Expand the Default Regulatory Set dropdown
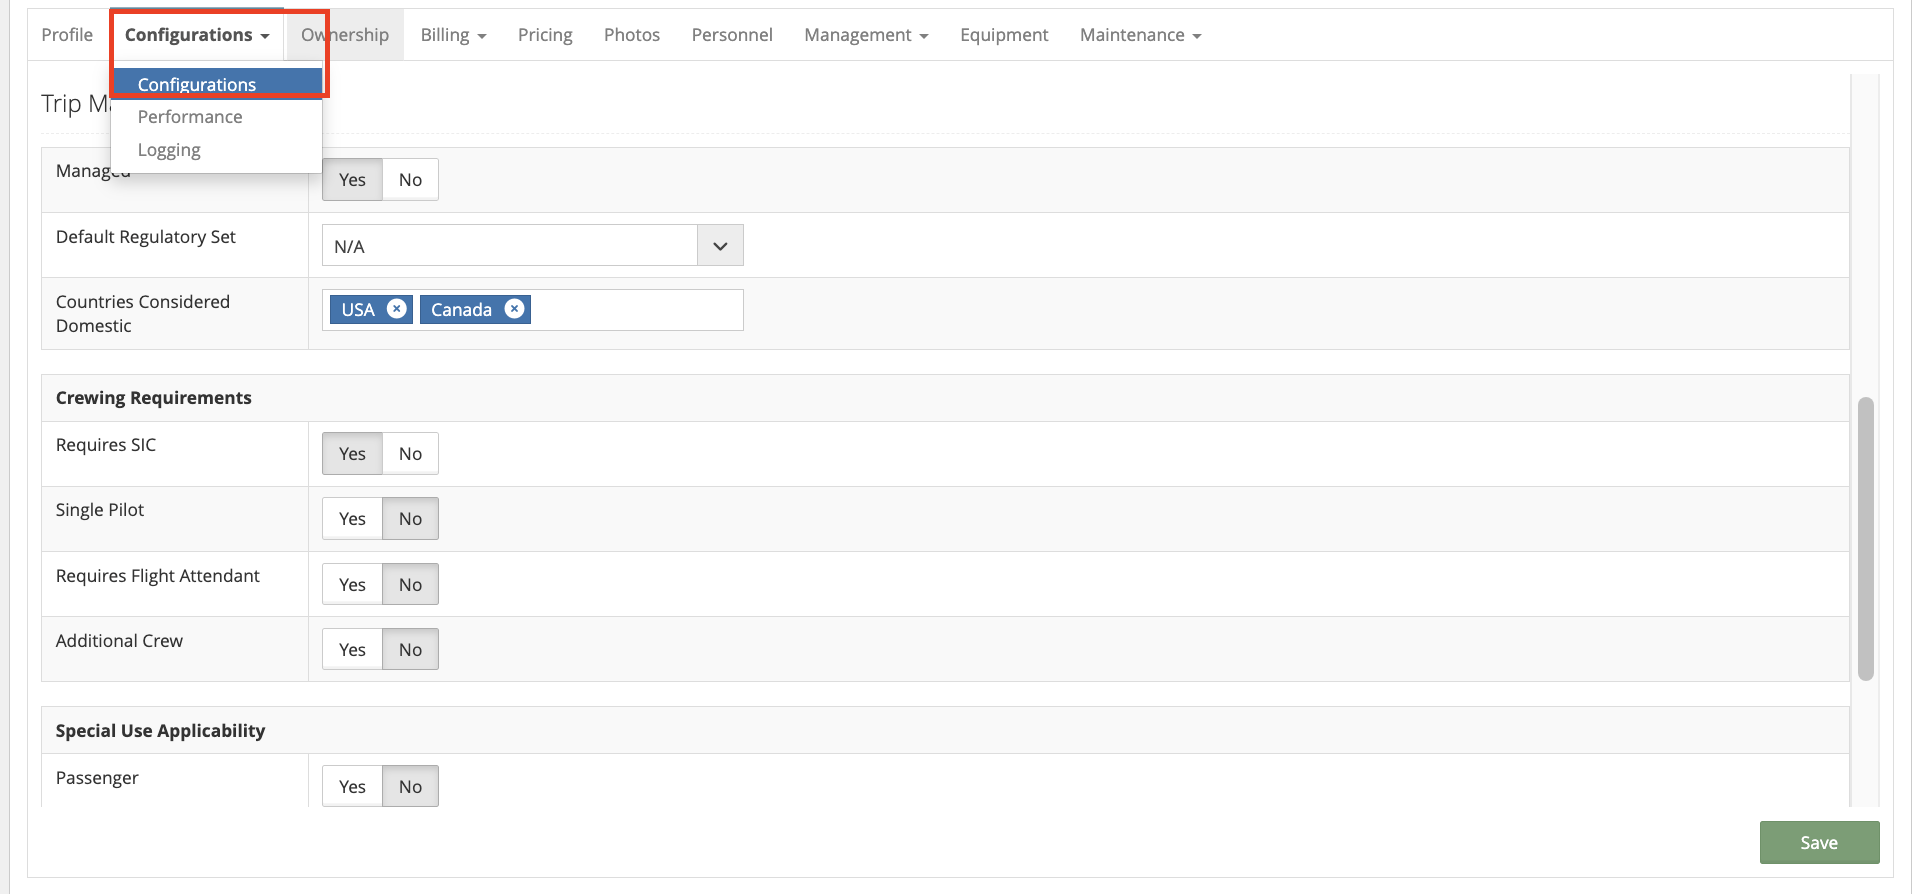This screenshot has height=894, width=1912. [x=720, y=246]
